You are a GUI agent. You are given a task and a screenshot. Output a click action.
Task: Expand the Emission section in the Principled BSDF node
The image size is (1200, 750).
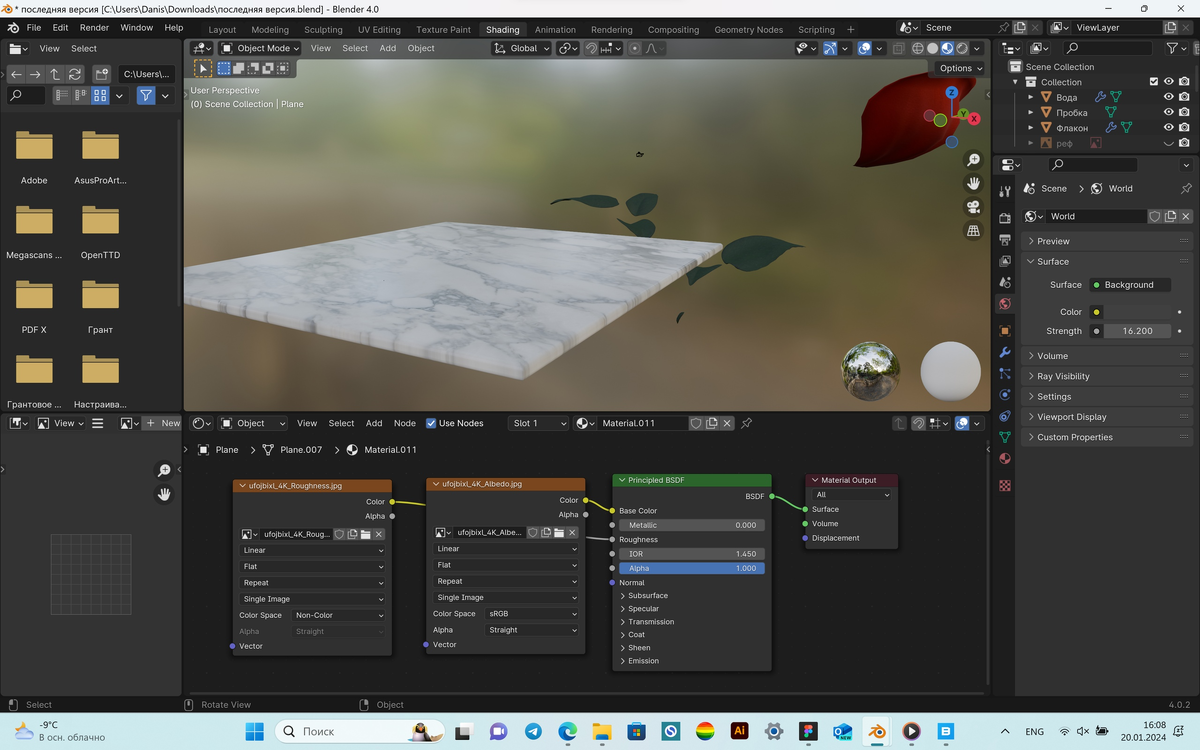(x=640, y=660)
